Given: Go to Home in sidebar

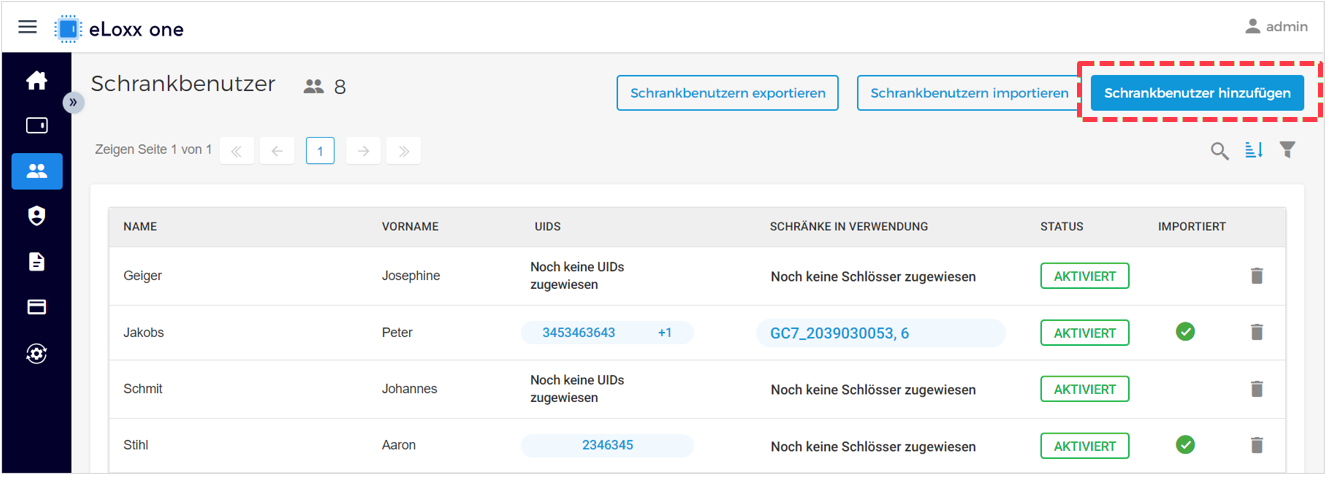Looking at the screenshot, I should (x=37, y=81).
